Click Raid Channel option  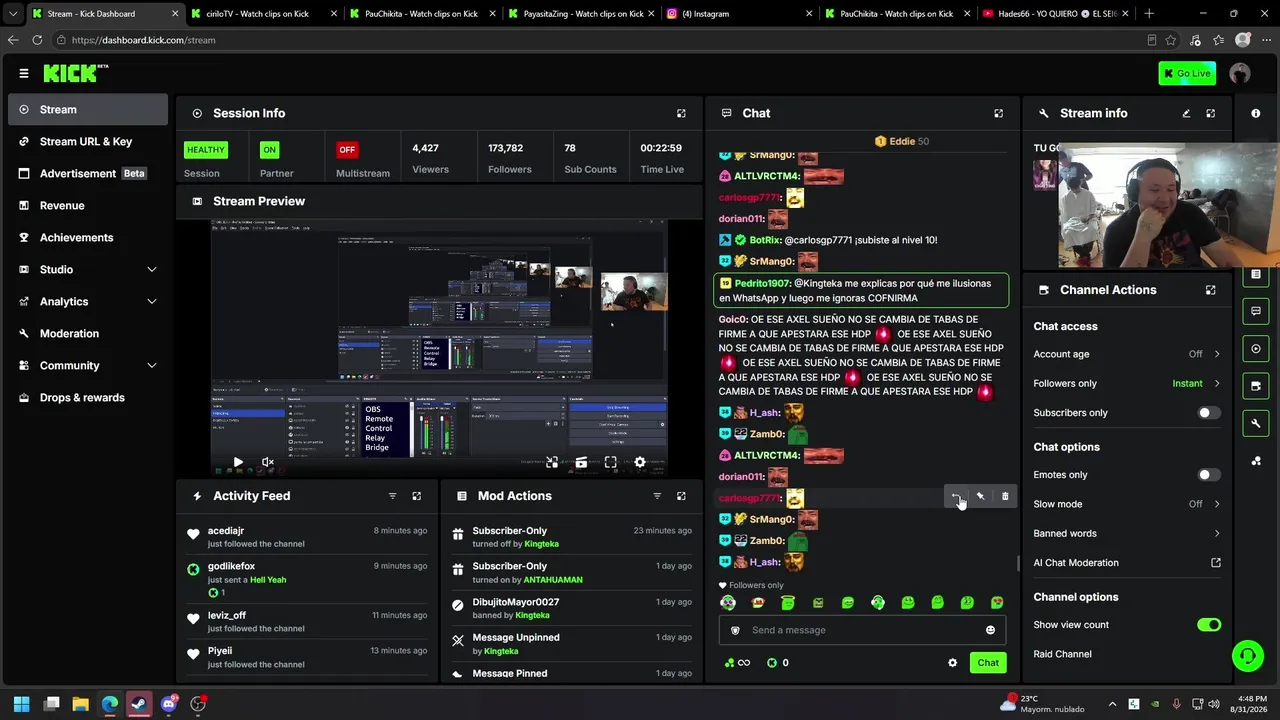1062,654
